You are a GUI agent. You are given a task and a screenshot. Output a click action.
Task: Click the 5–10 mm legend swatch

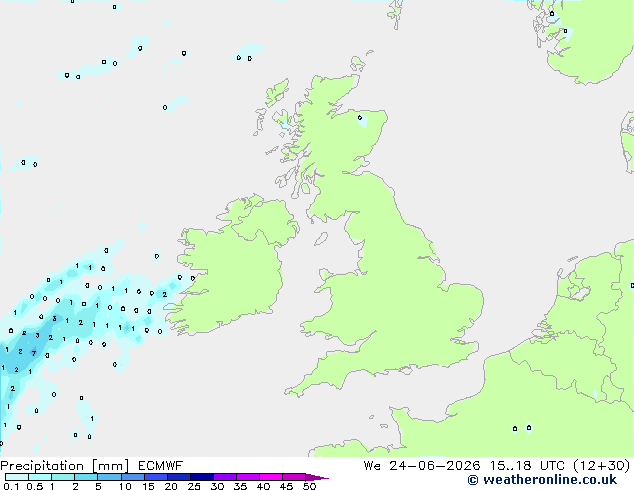point(109,477)
